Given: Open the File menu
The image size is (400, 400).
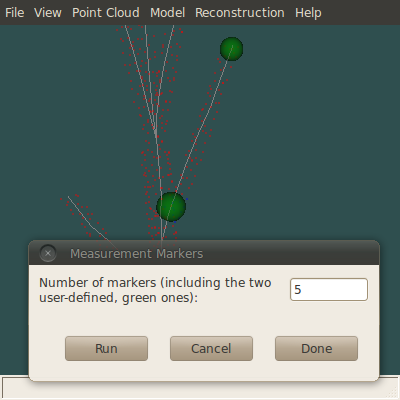Looking at the screenshot, I should pyautogui.click(x=15, y=13).
